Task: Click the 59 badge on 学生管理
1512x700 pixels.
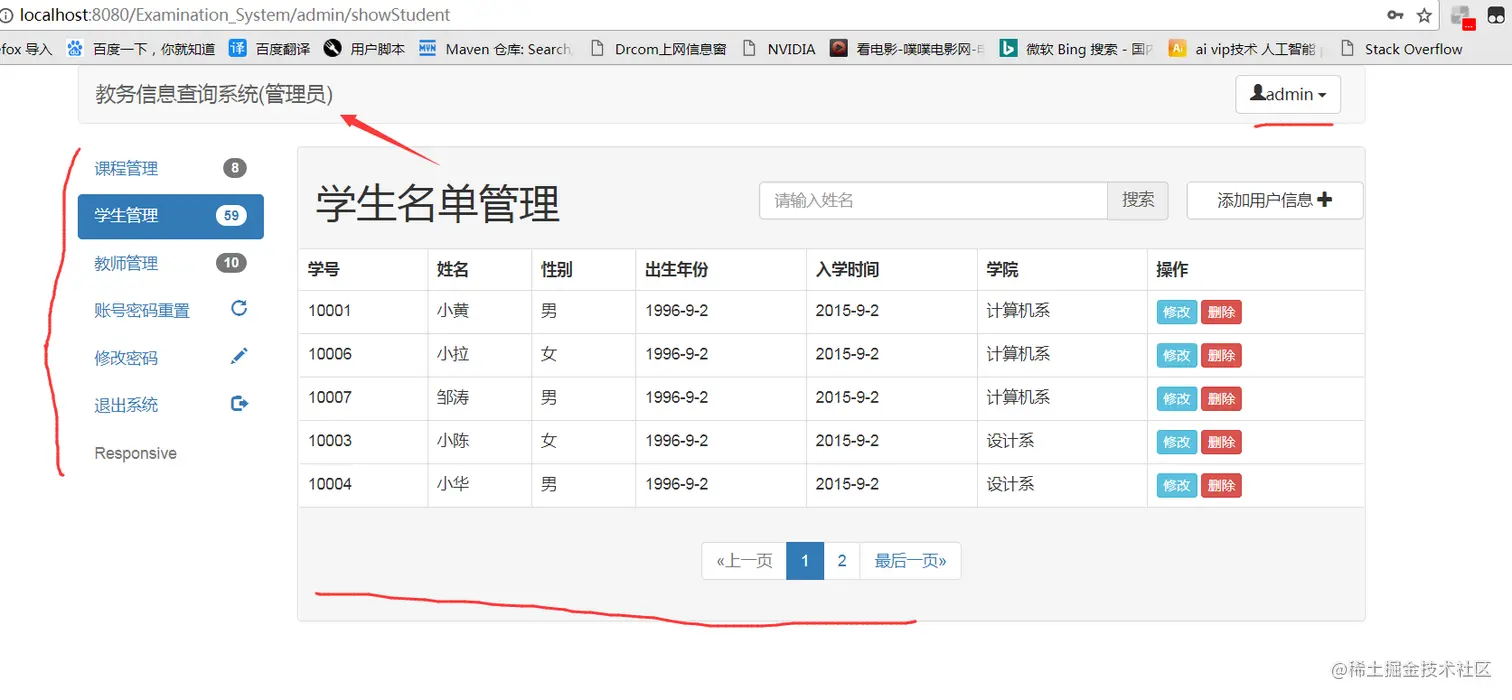Action: [231, 215]
